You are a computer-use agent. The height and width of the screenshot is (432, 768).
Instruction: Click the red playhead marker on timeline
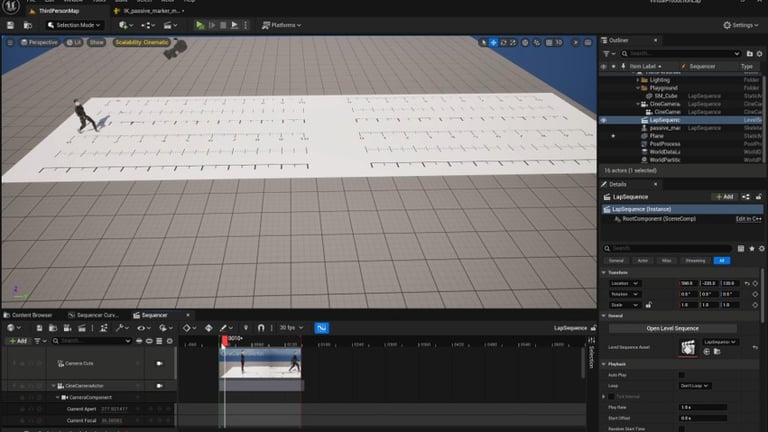coord(225,340)
